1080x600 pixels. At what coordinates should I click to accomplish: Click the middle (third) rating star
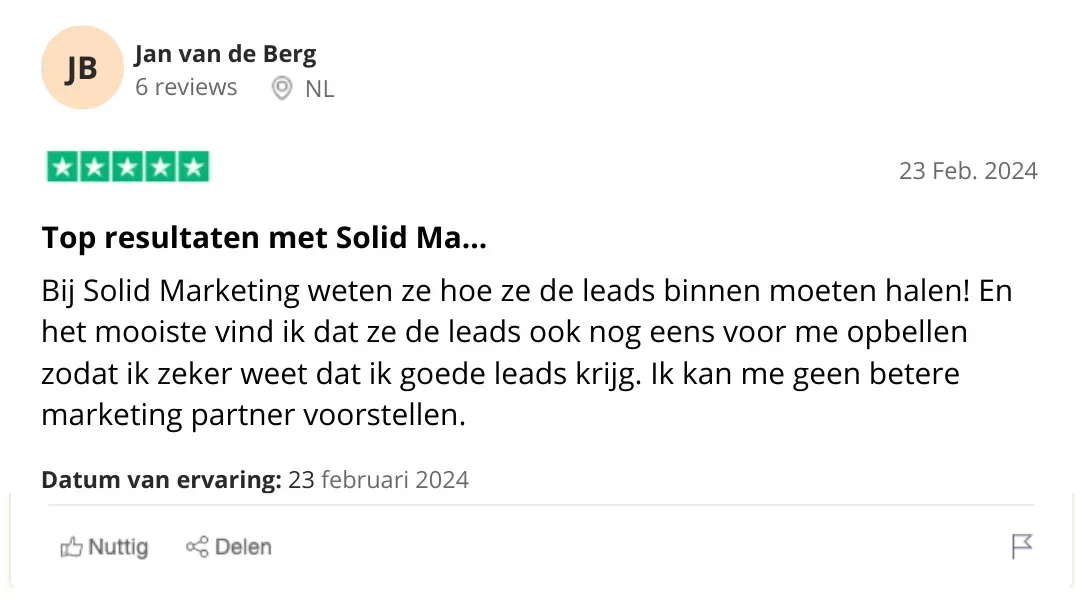[128, 167]
